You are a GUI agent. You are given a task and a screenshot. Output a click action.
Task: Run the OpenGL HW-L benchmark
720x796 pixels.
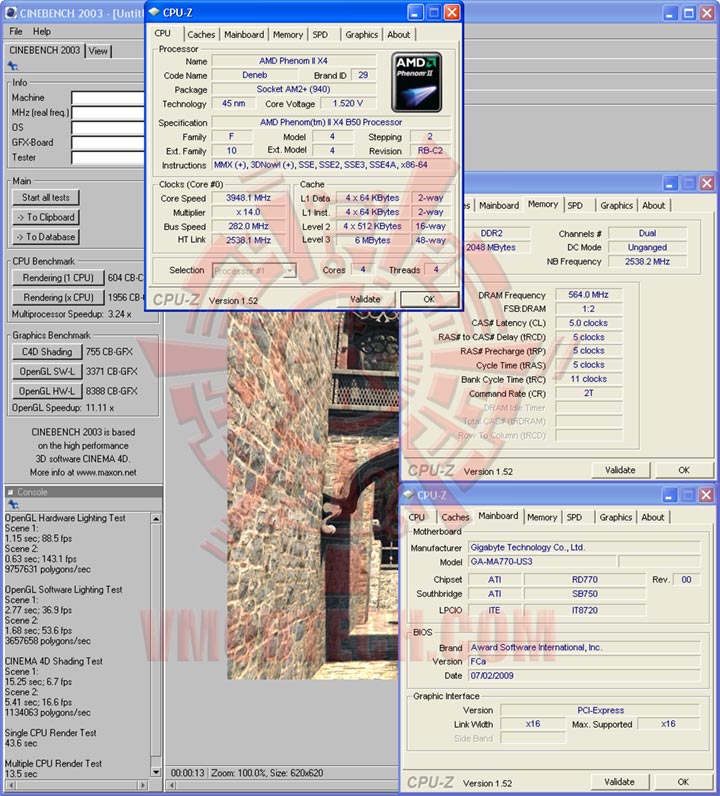coord(47,391)
